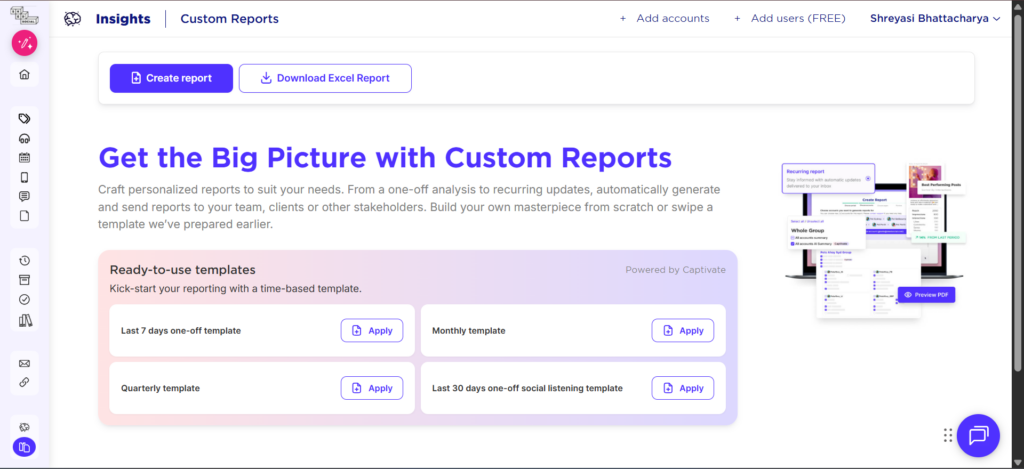Screen dimensions: 1024x469
Task: Click the Add accounts link
Action: [664, 19]
